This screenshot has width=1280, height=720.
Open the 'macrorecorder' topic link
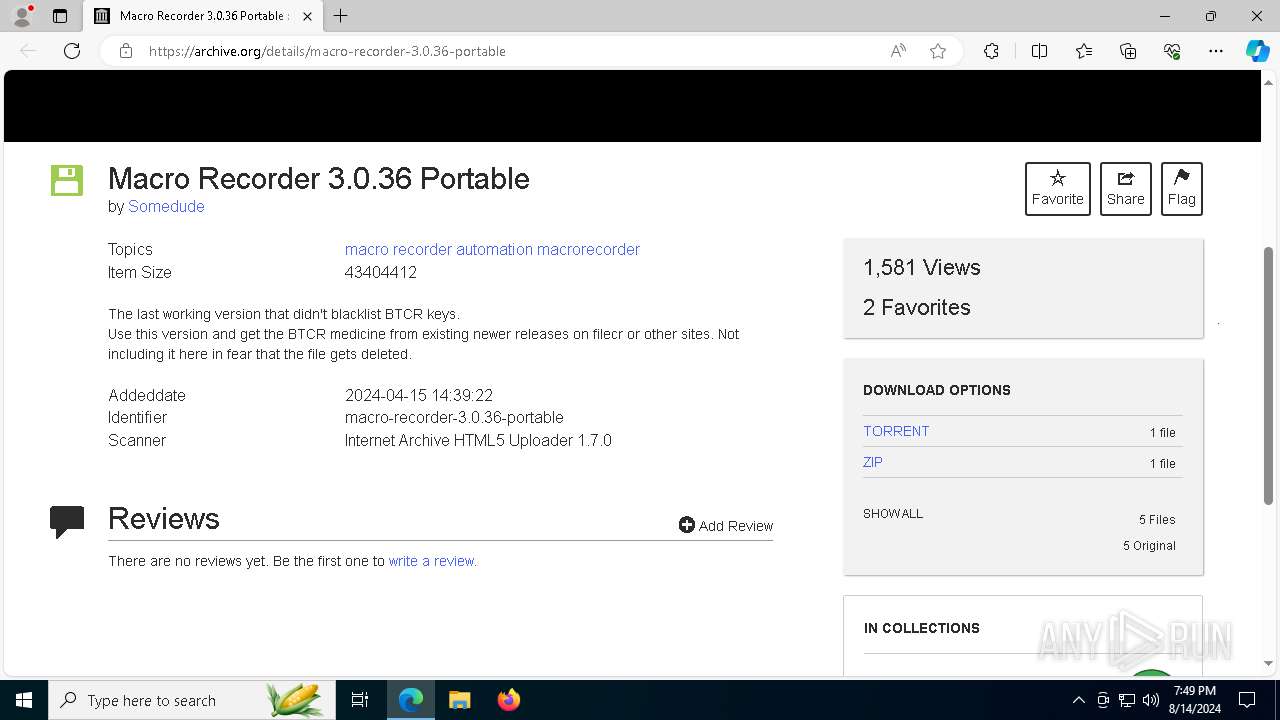pyautogui.click(x=588, y=249)
